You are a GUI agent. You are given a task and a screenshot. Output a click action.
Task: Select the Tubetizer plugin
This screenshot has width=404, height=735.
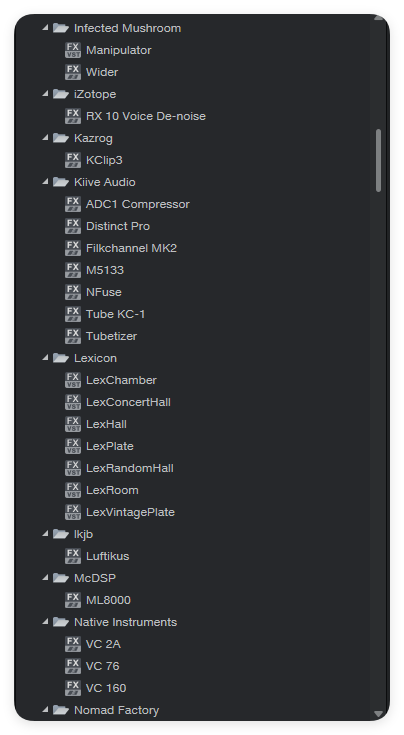click(x=112, y=336)
